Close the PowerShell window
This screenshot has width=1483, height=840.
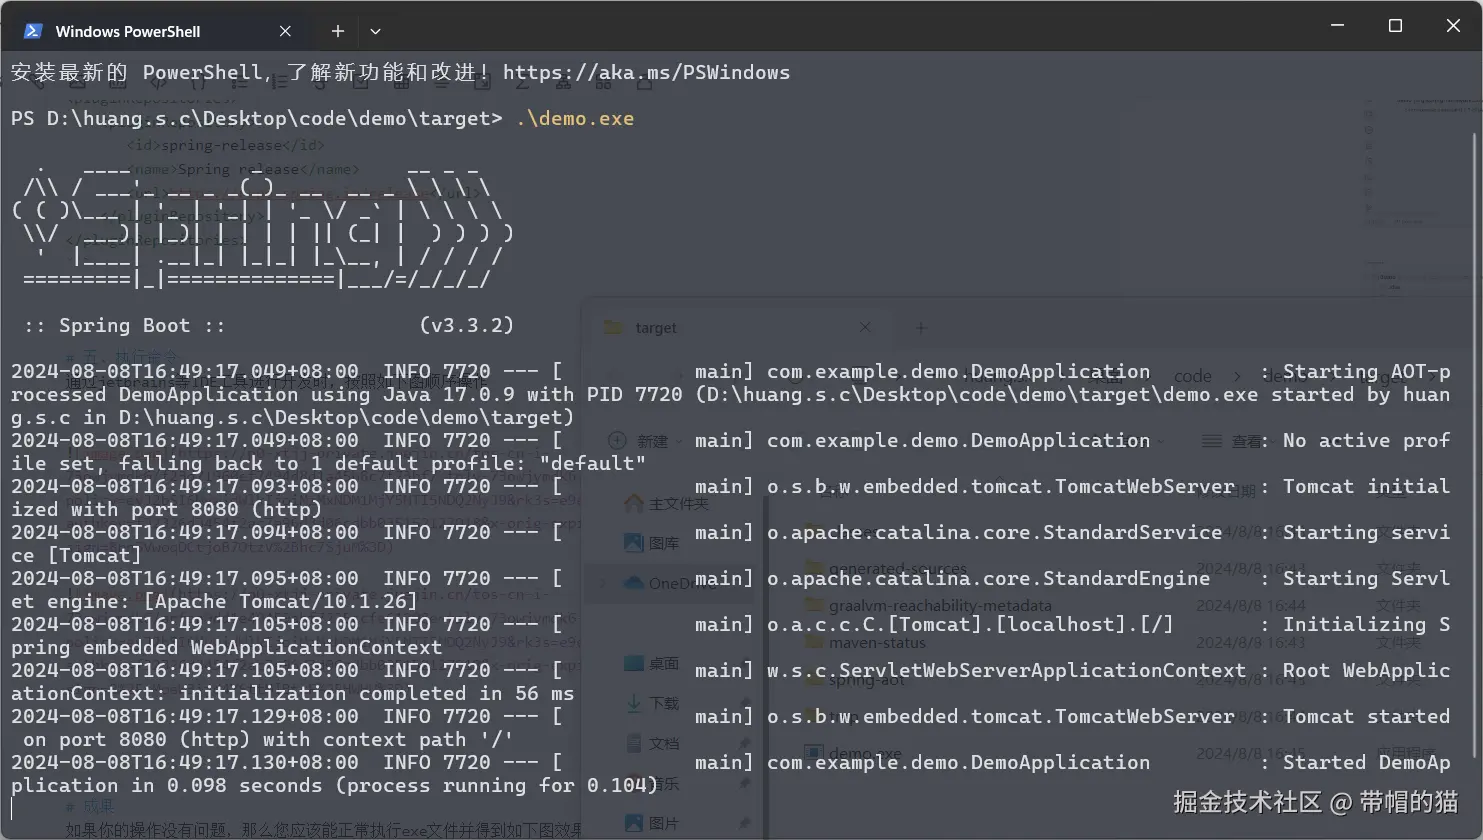tap(1453, 25)
